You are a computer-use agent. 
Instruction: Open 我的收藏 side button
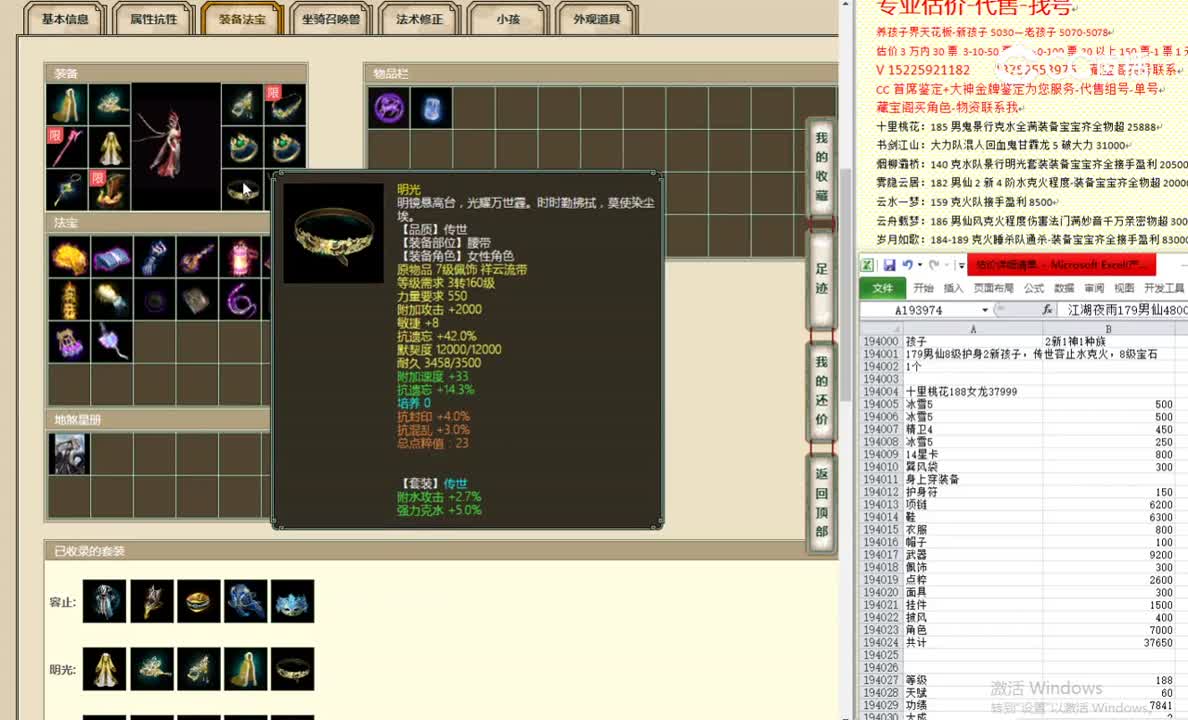pos(821,167)
